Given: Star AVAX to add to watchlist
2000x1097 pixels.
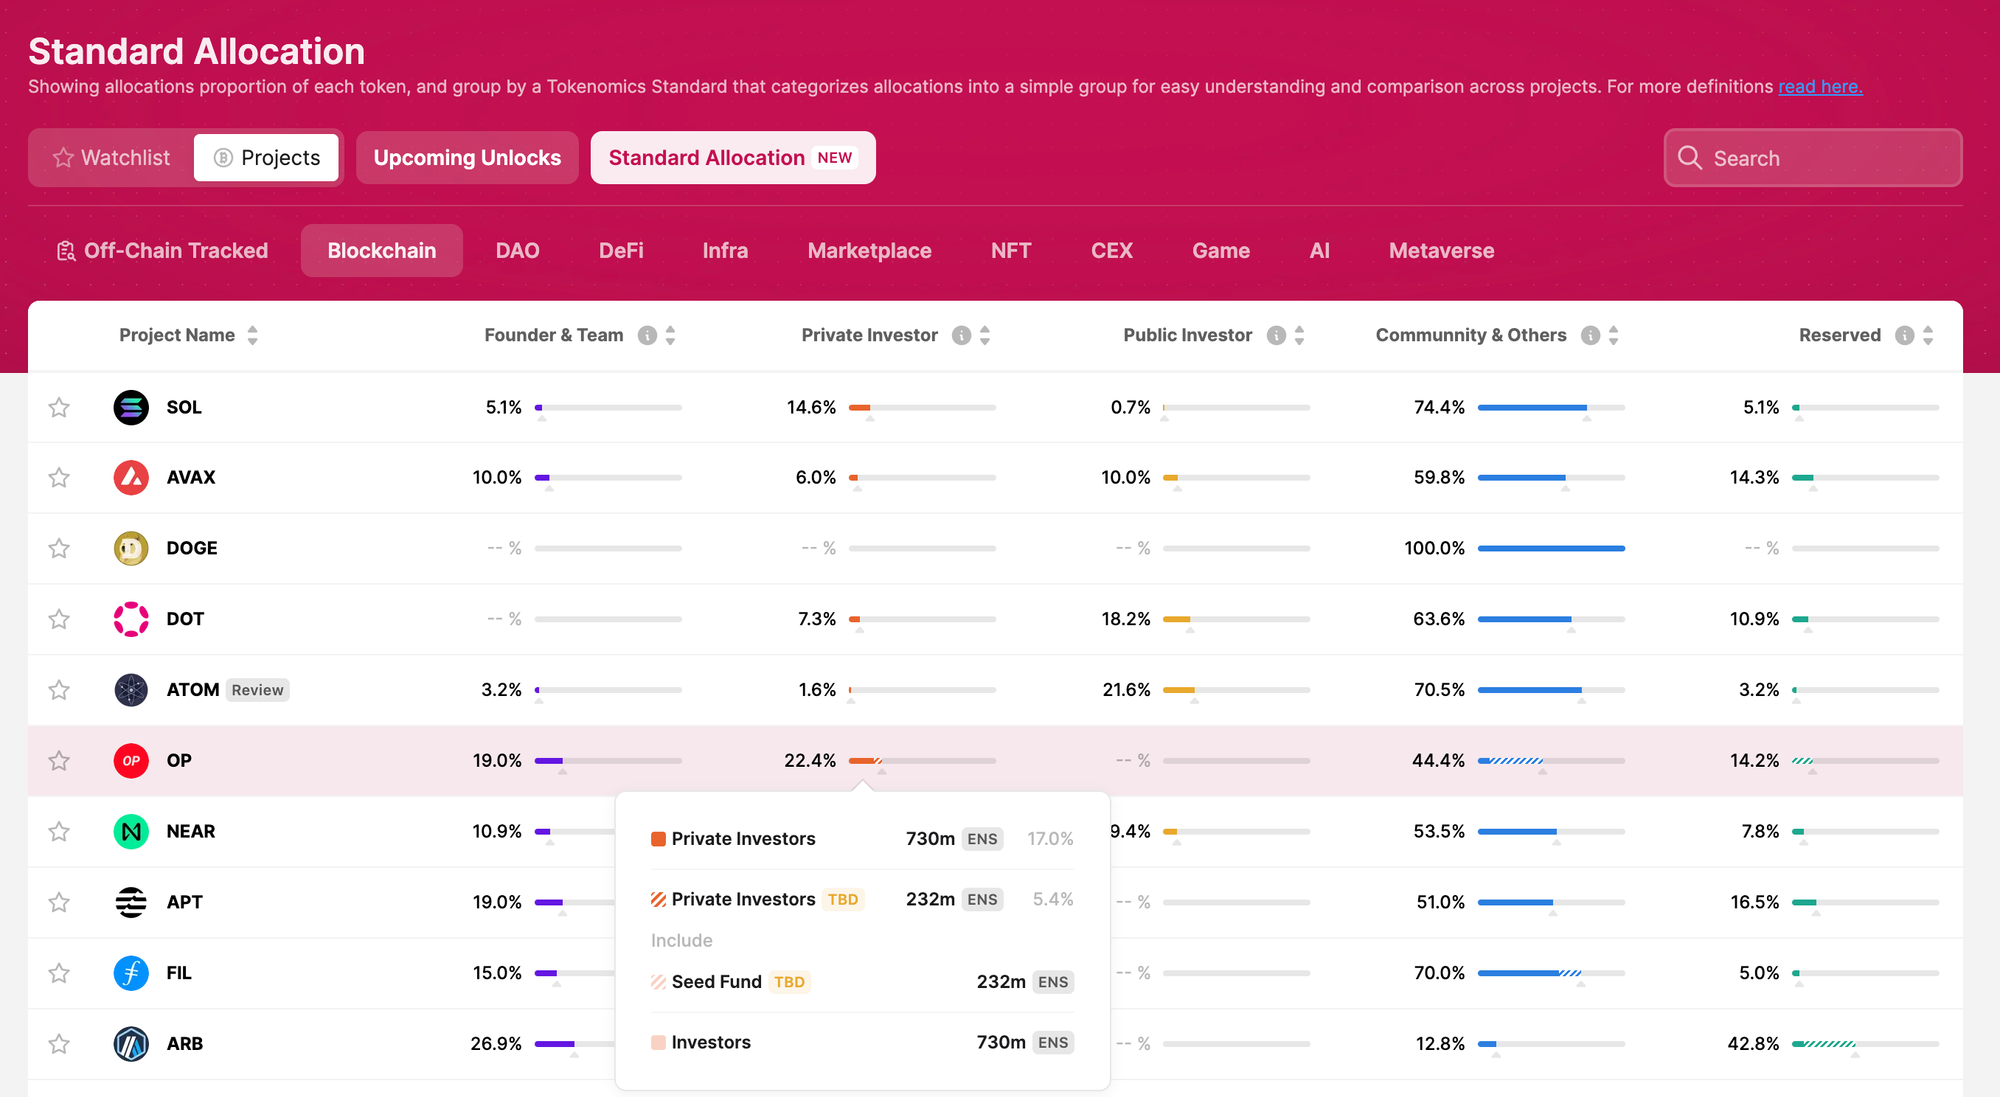Looking at the screenshot, I should coord(59,478).
